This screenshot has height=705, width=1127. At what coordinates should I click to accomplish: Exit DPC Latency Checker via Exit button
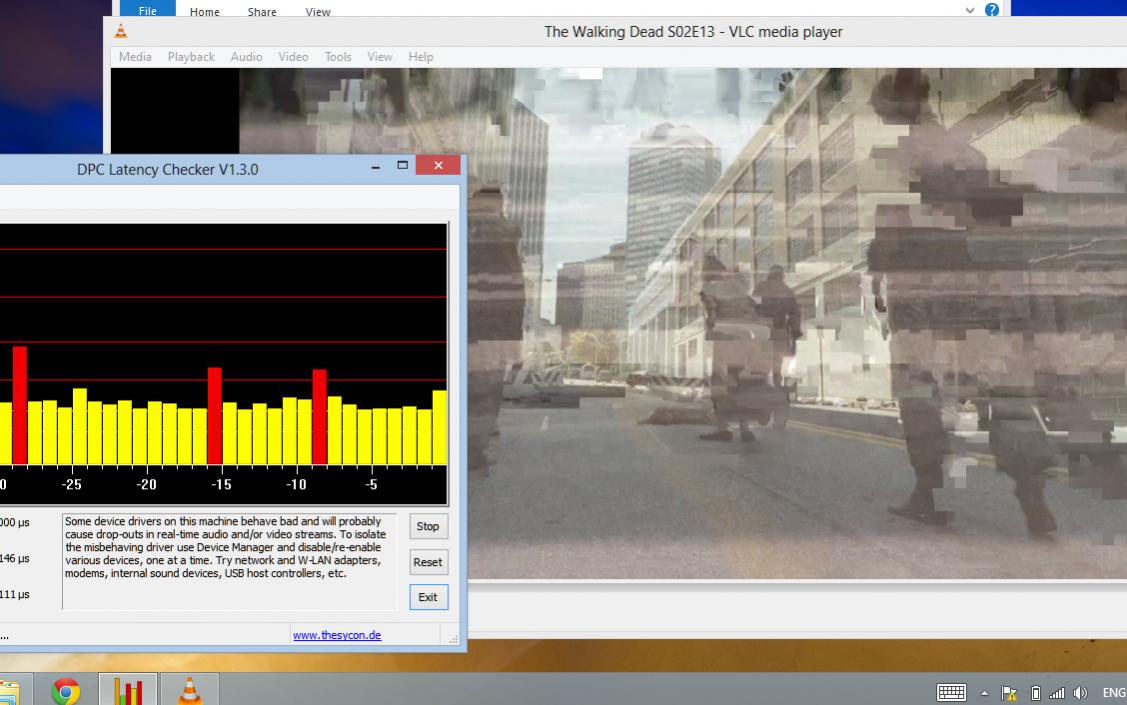point(428,597)
